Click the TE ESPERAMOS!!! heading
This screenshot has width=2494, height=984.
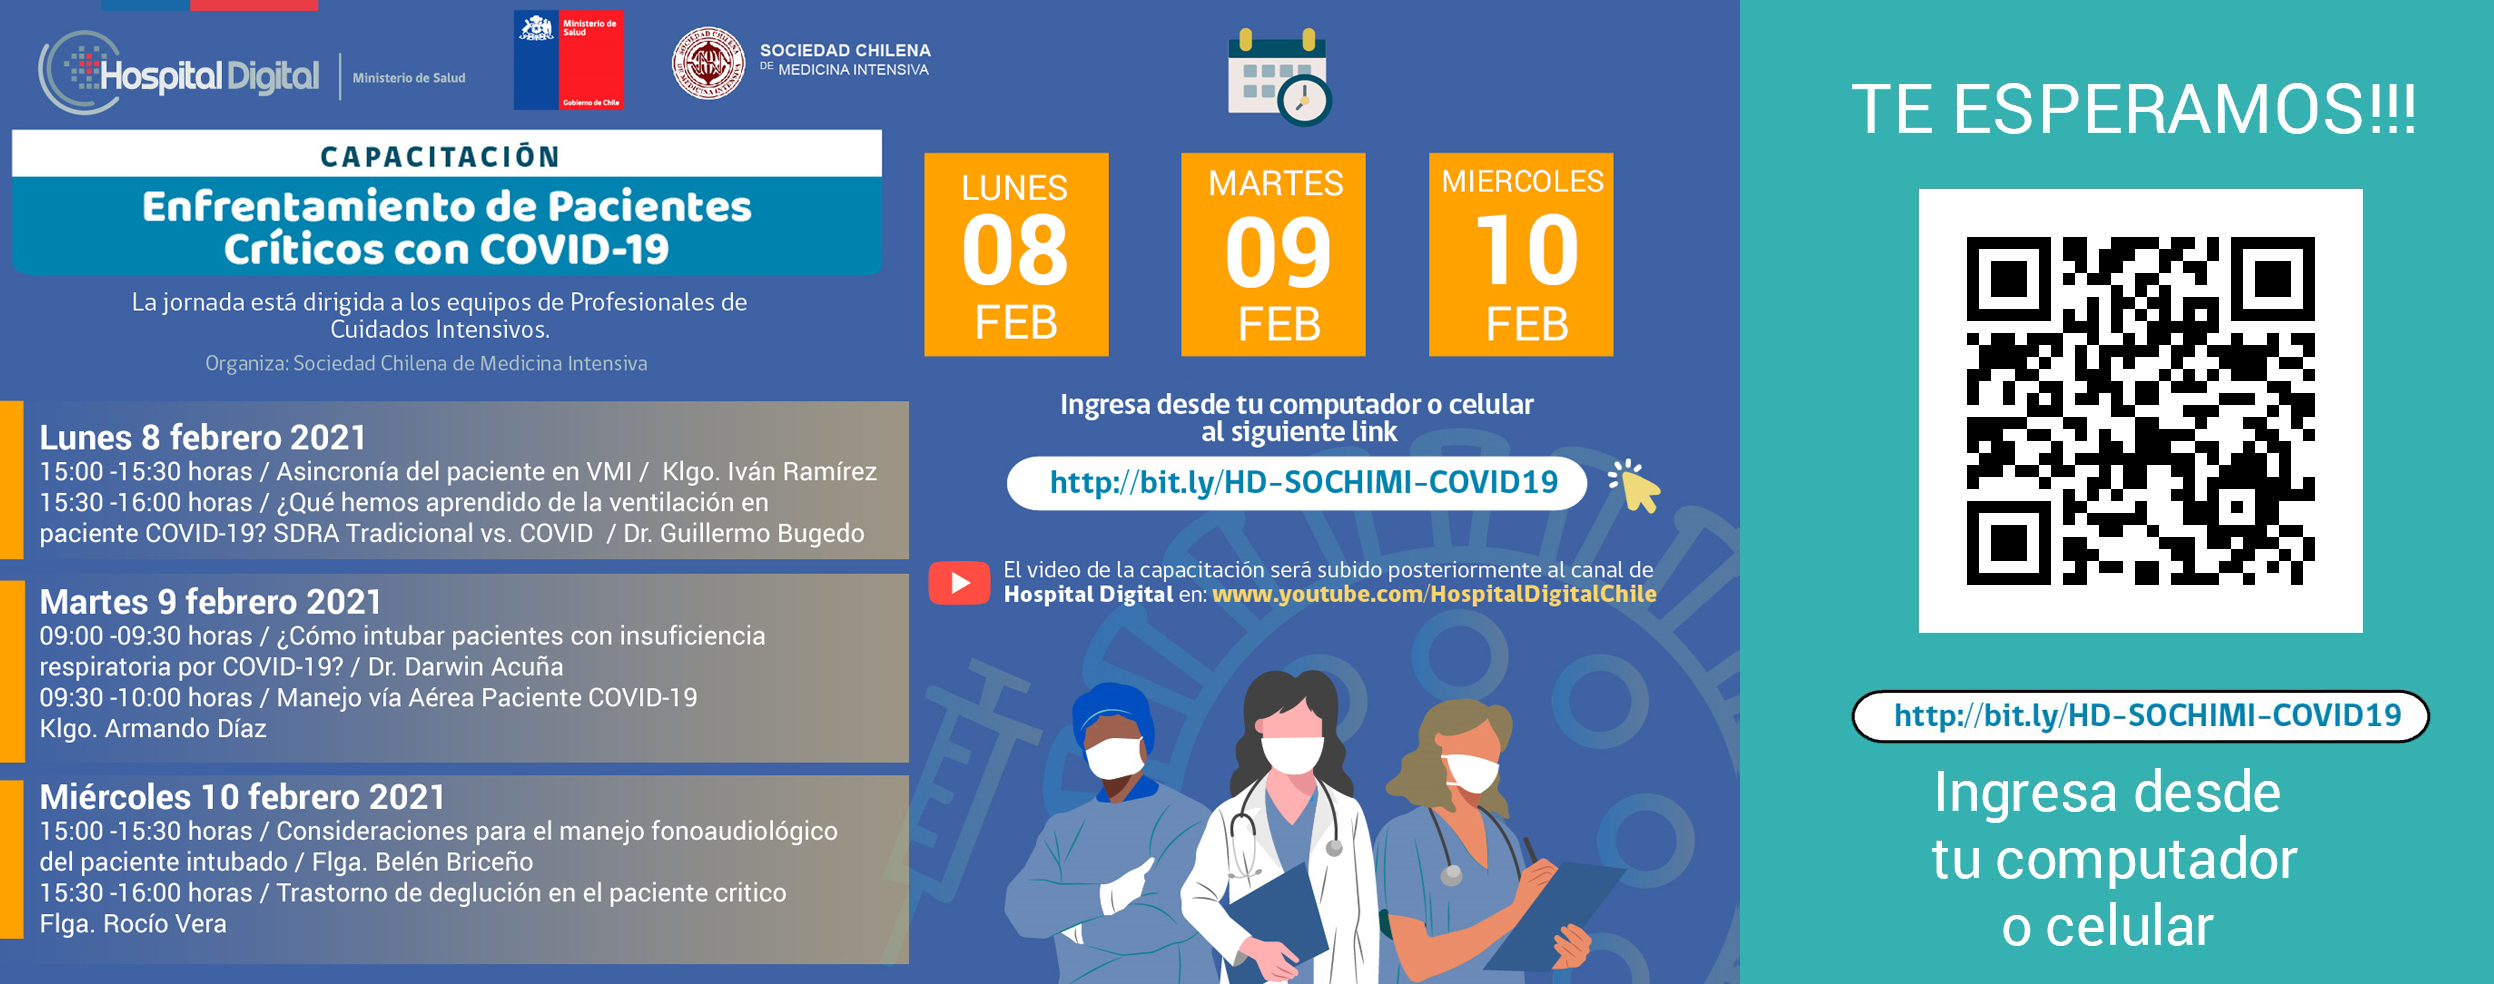click(2134, 108)
